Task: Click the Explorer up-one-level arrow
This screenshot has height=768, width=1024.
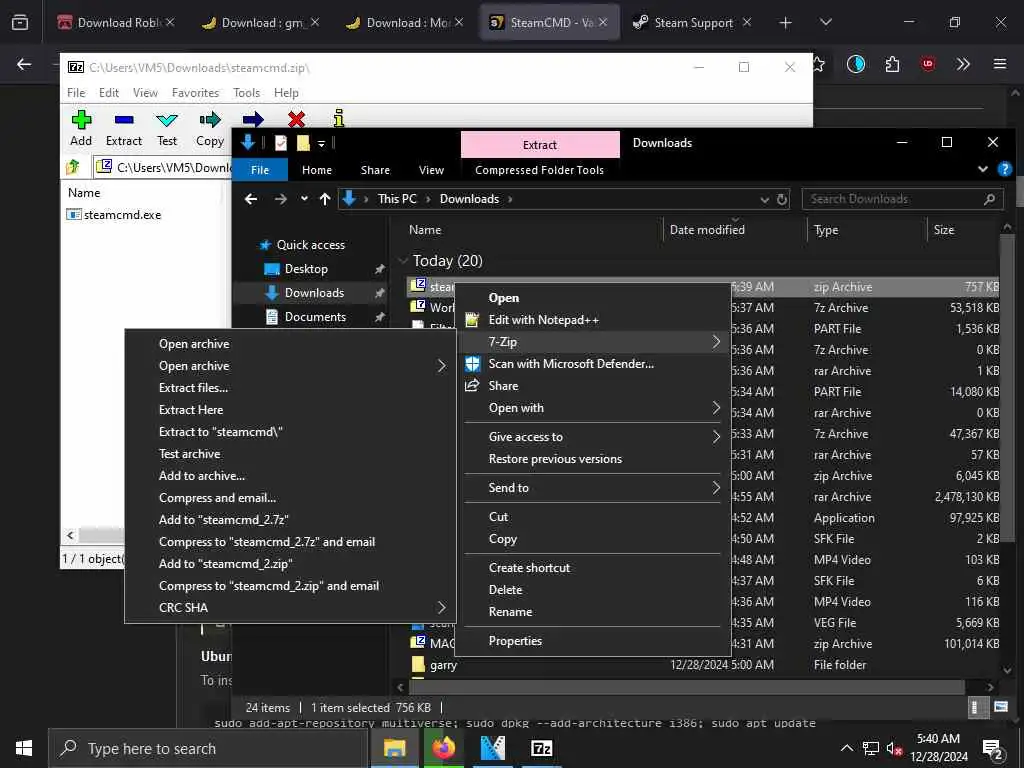Action: 325,199
